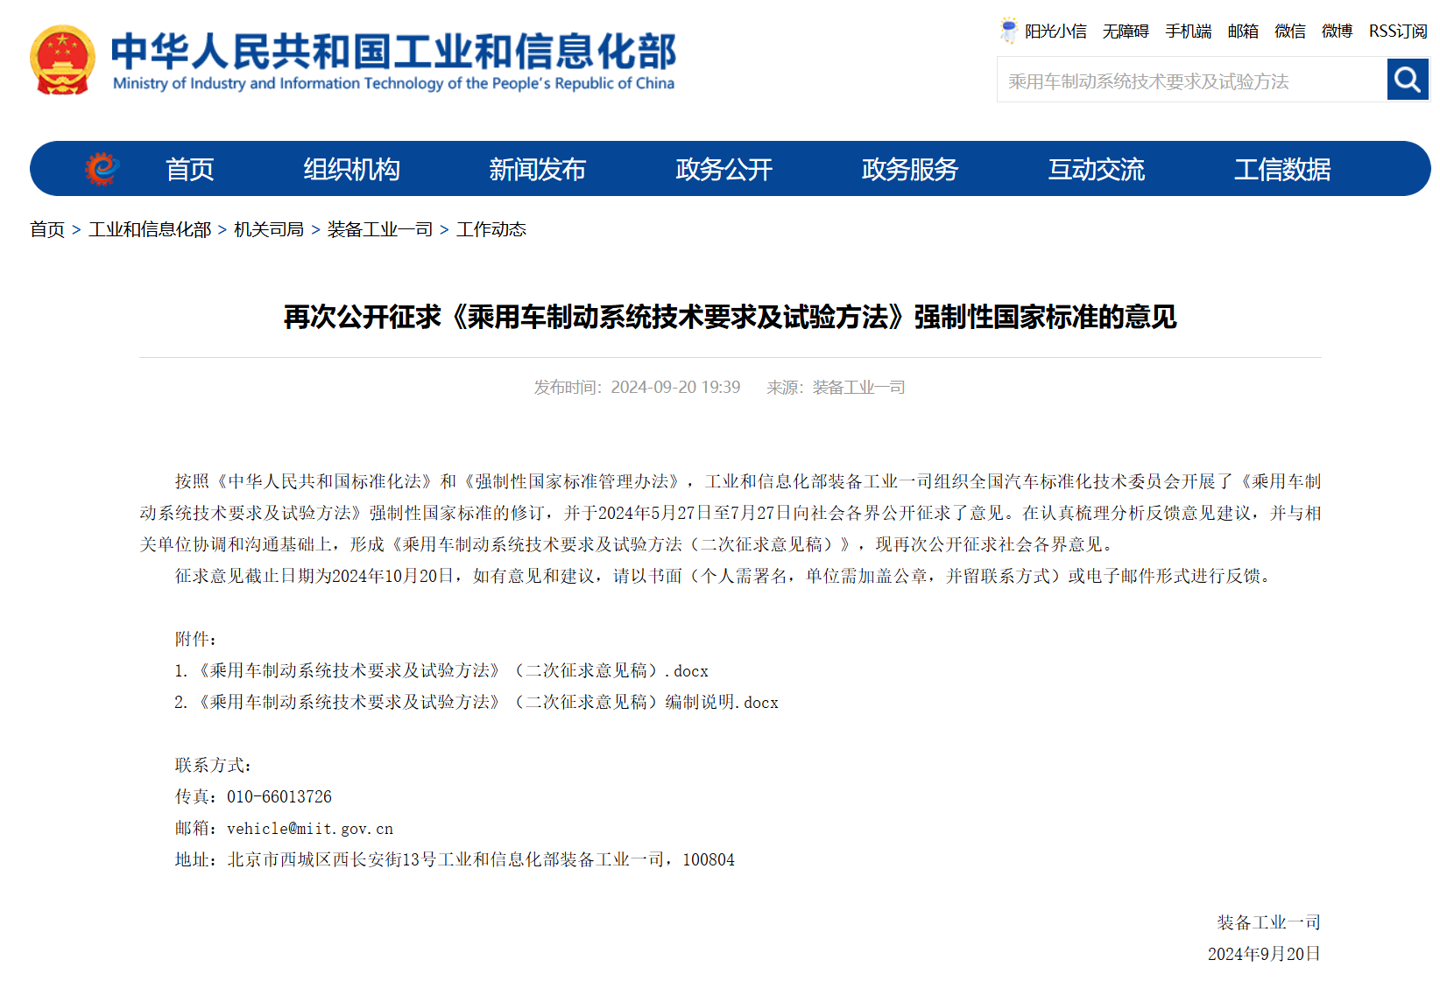Go to 工作动态 in the breadcrumb
The height and width of the screenshot is (995, 1440).
click(x=491, y=229)
